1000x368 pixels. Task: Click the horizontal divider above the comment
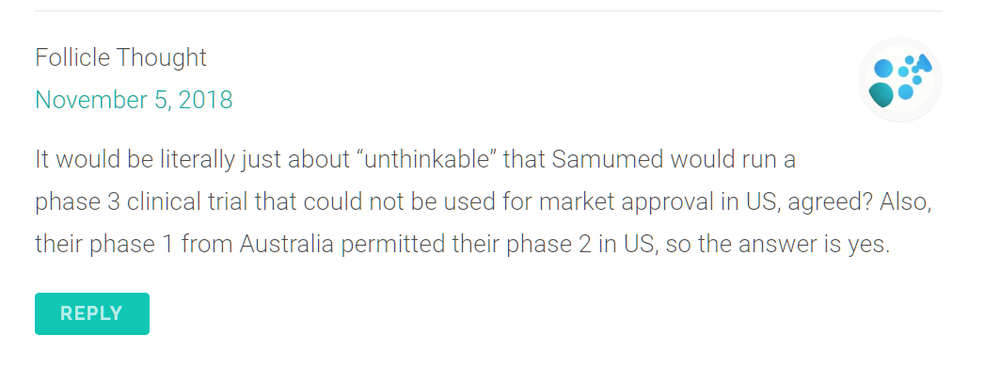(488, 11)
